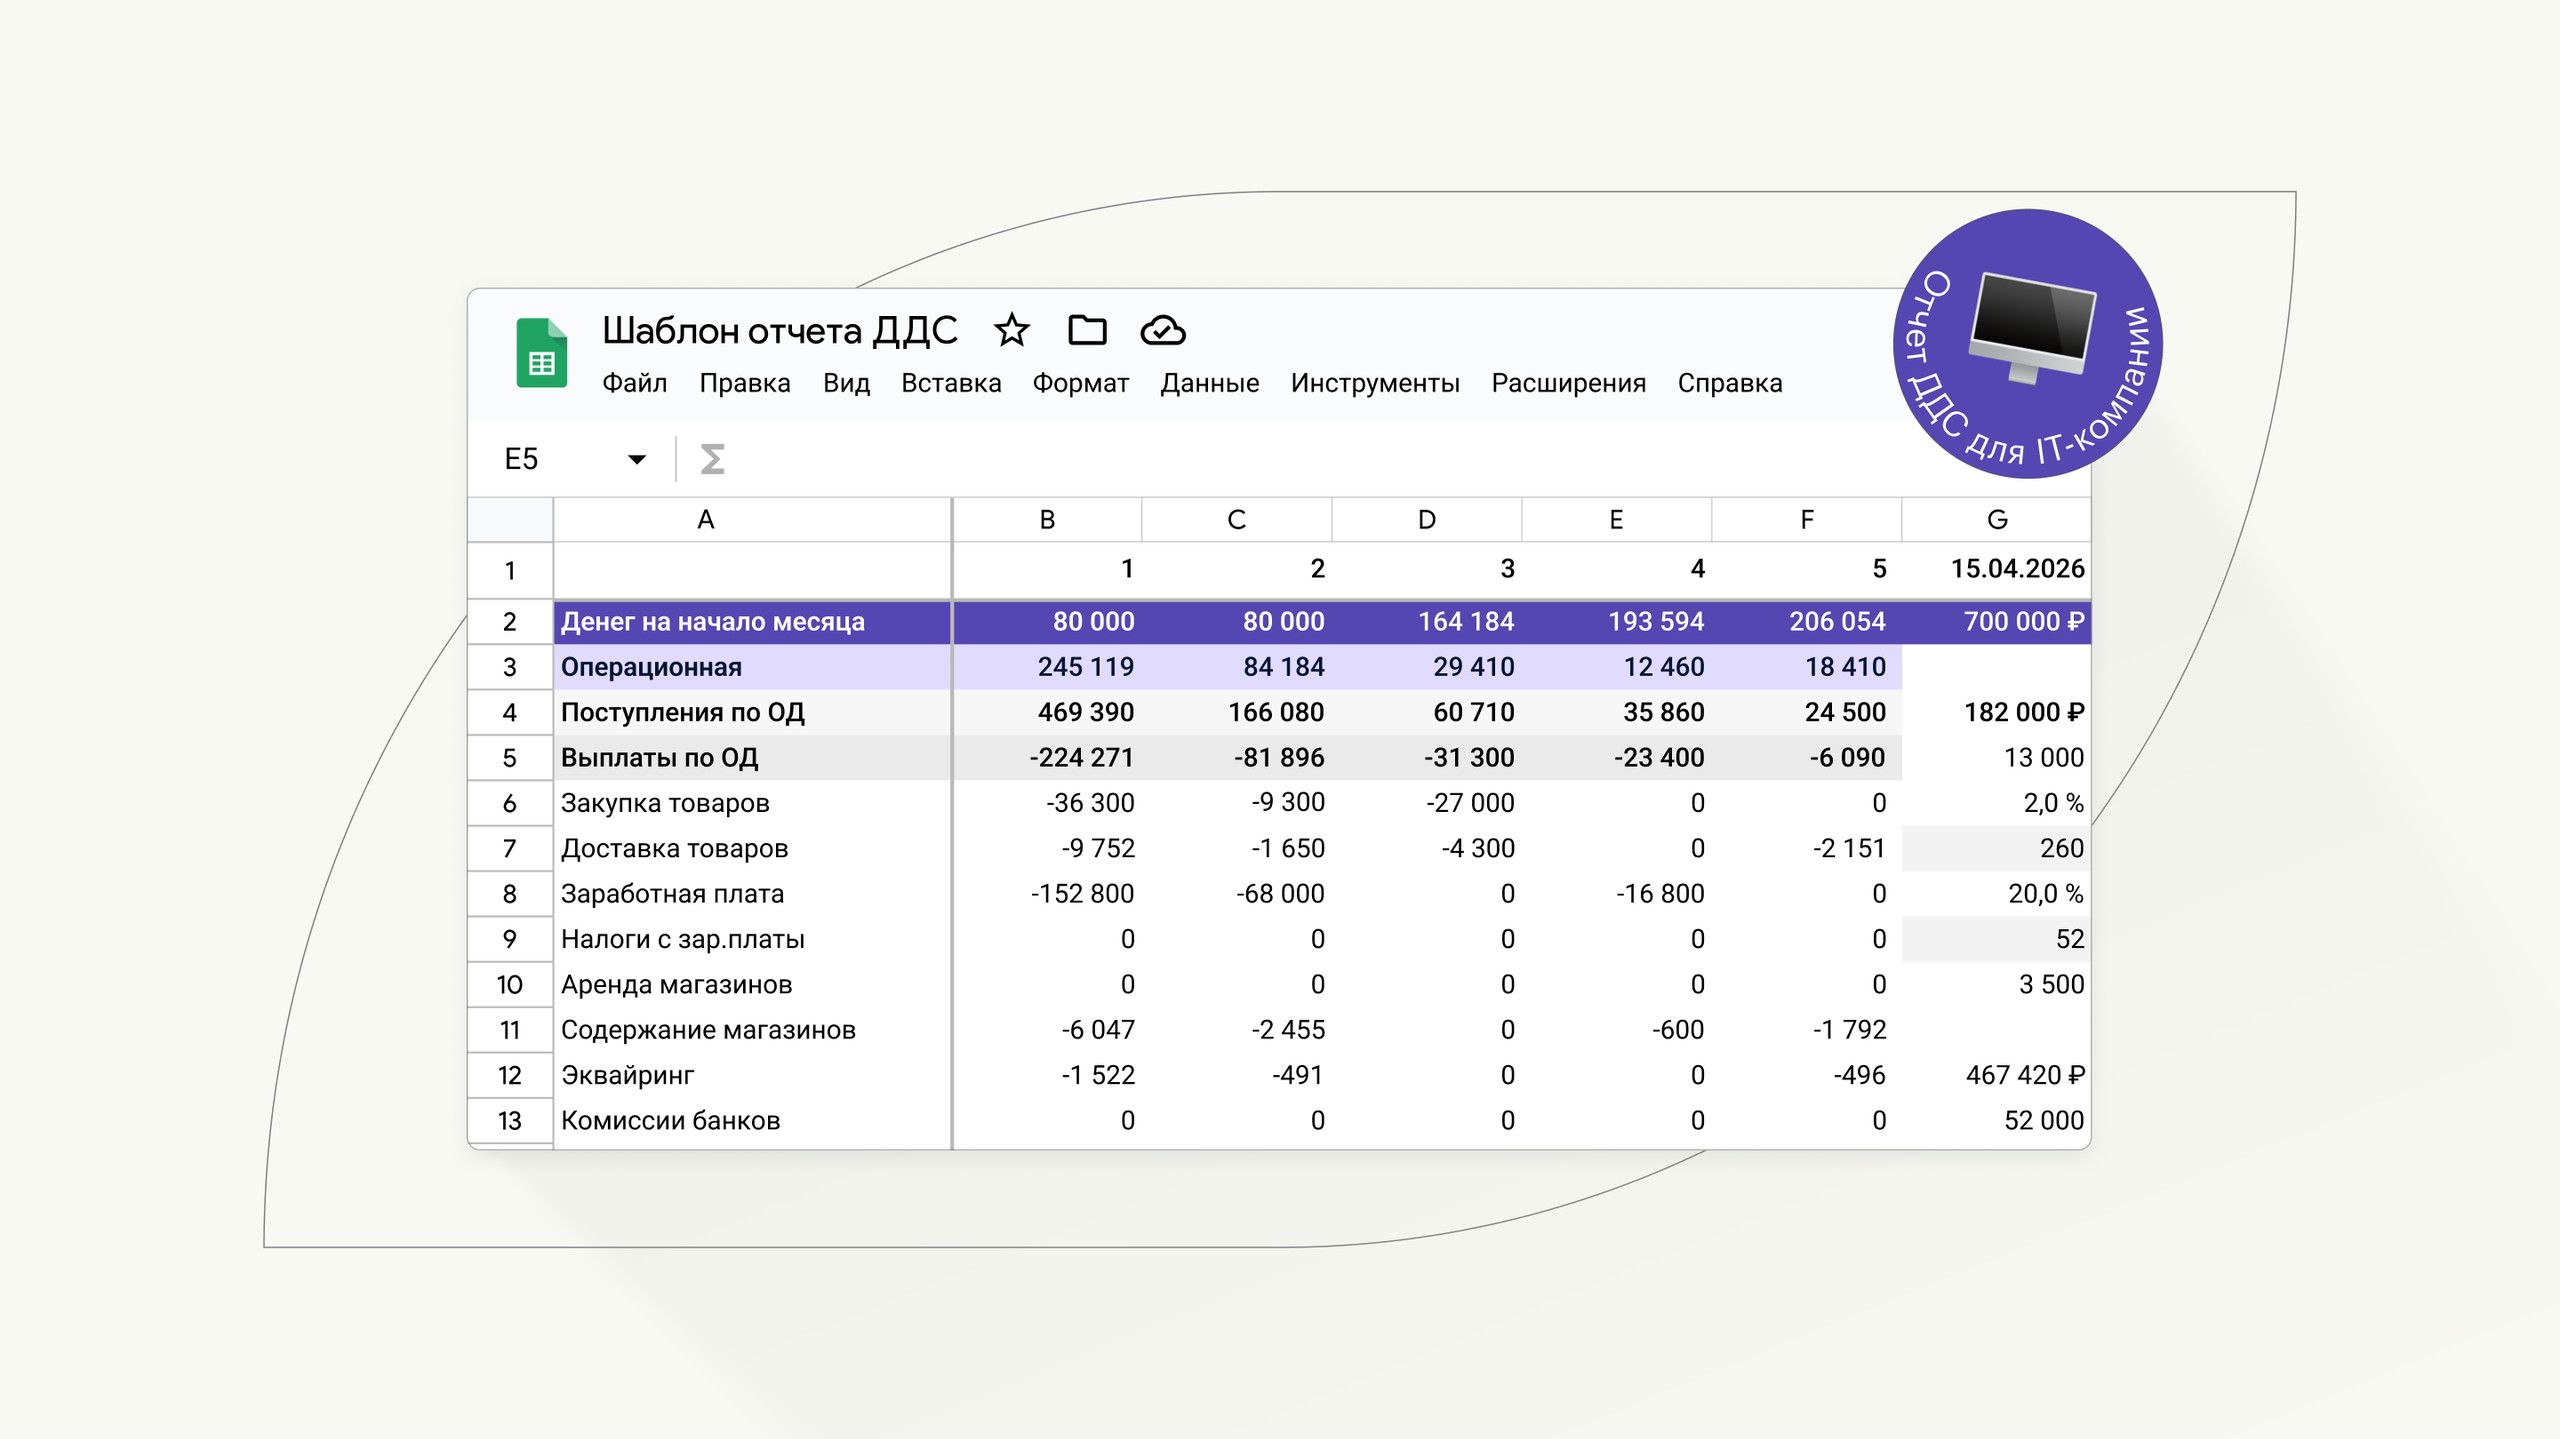Open the Данные menu

(1209, 383)
